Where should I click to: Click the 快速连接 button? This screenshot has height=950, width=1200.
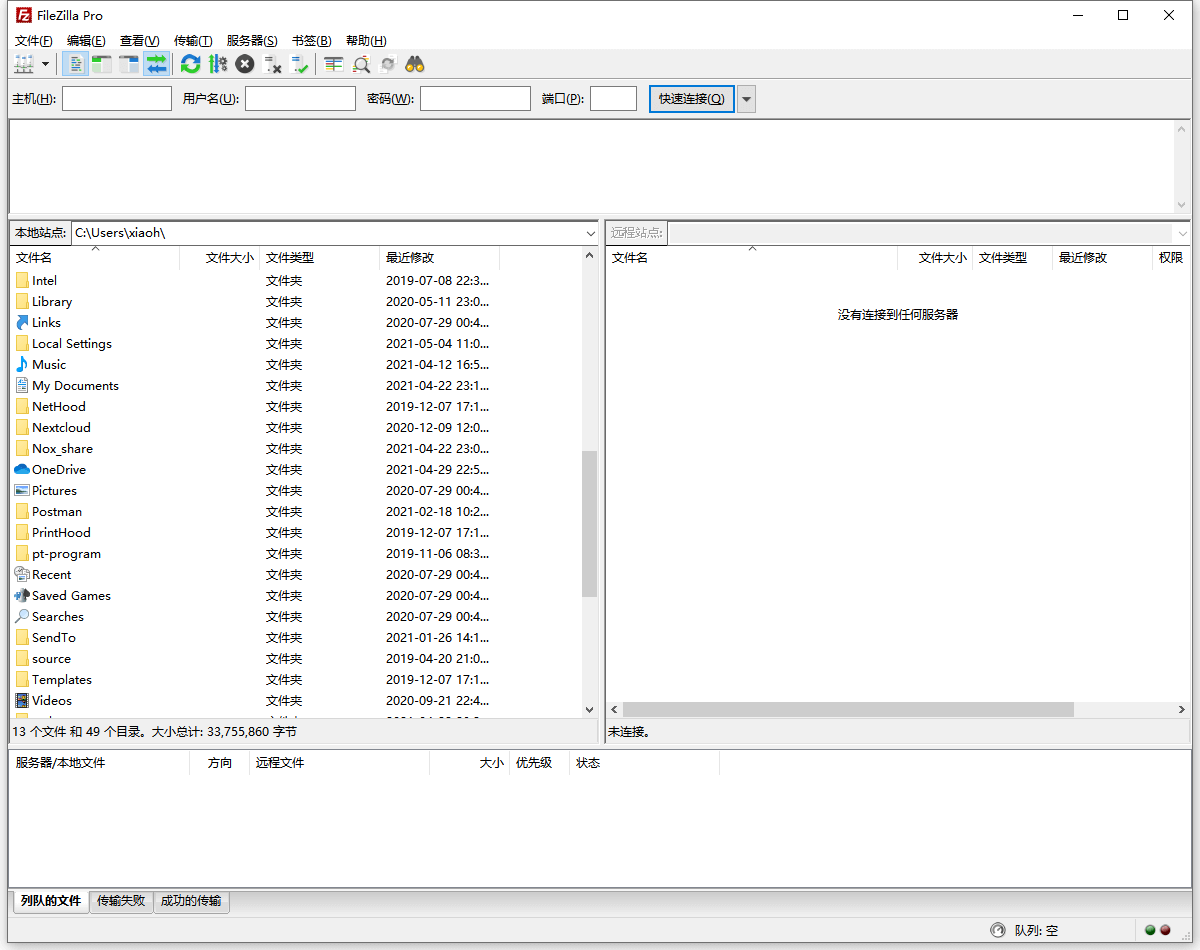pos(691,98)
